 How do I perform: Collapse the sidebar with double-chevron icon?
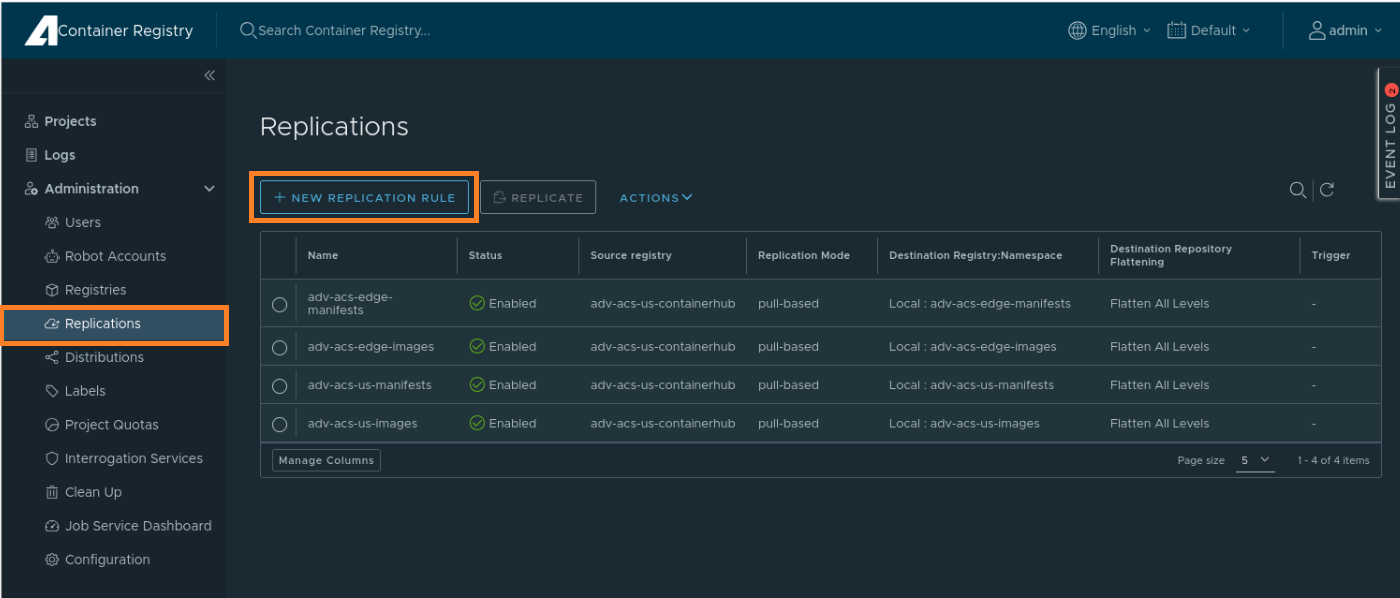(209, 75)
